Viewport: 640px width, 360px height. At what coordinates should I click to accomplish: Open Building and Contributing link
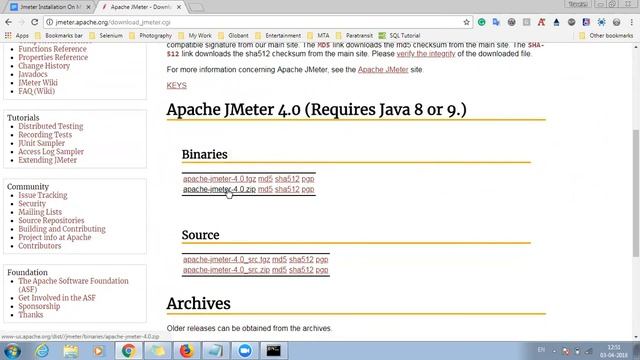tap(62, 229)
